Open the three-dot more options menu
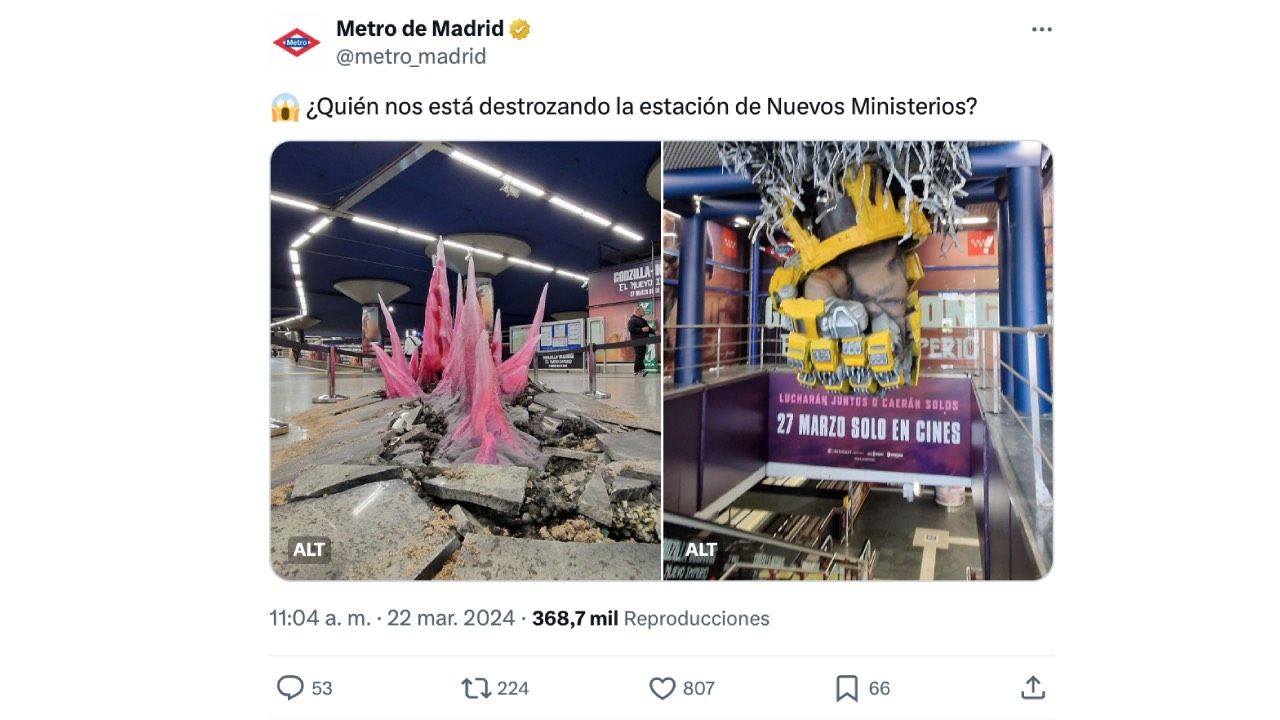Viewport: 1280px width, 720px height. [x=1042, y=30]
